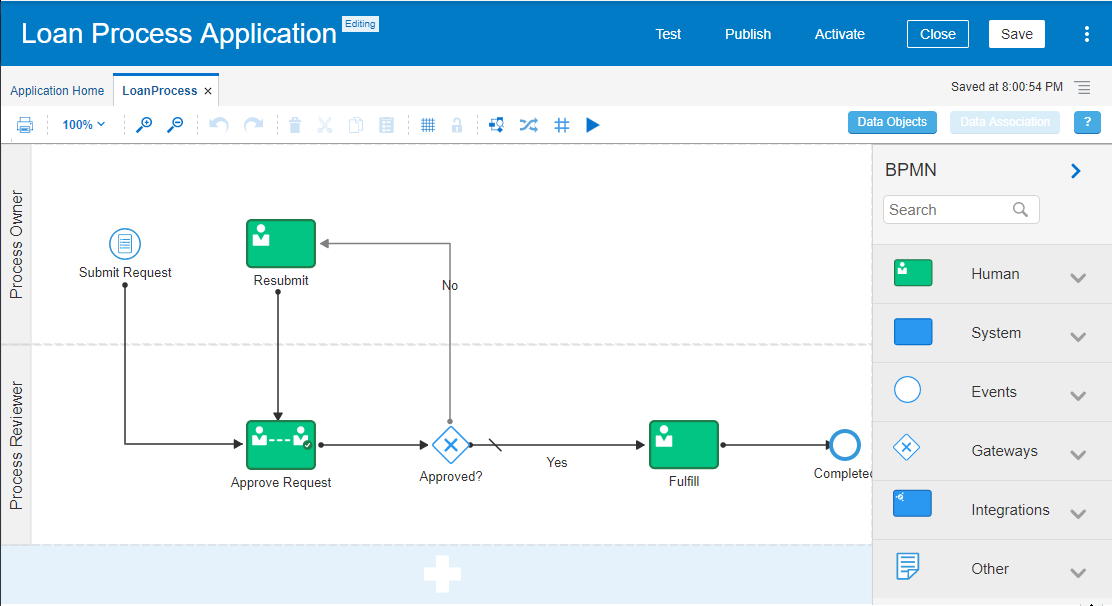Click Activate in the header
This screenshot has height=606, width=1112.
point(840,34)
